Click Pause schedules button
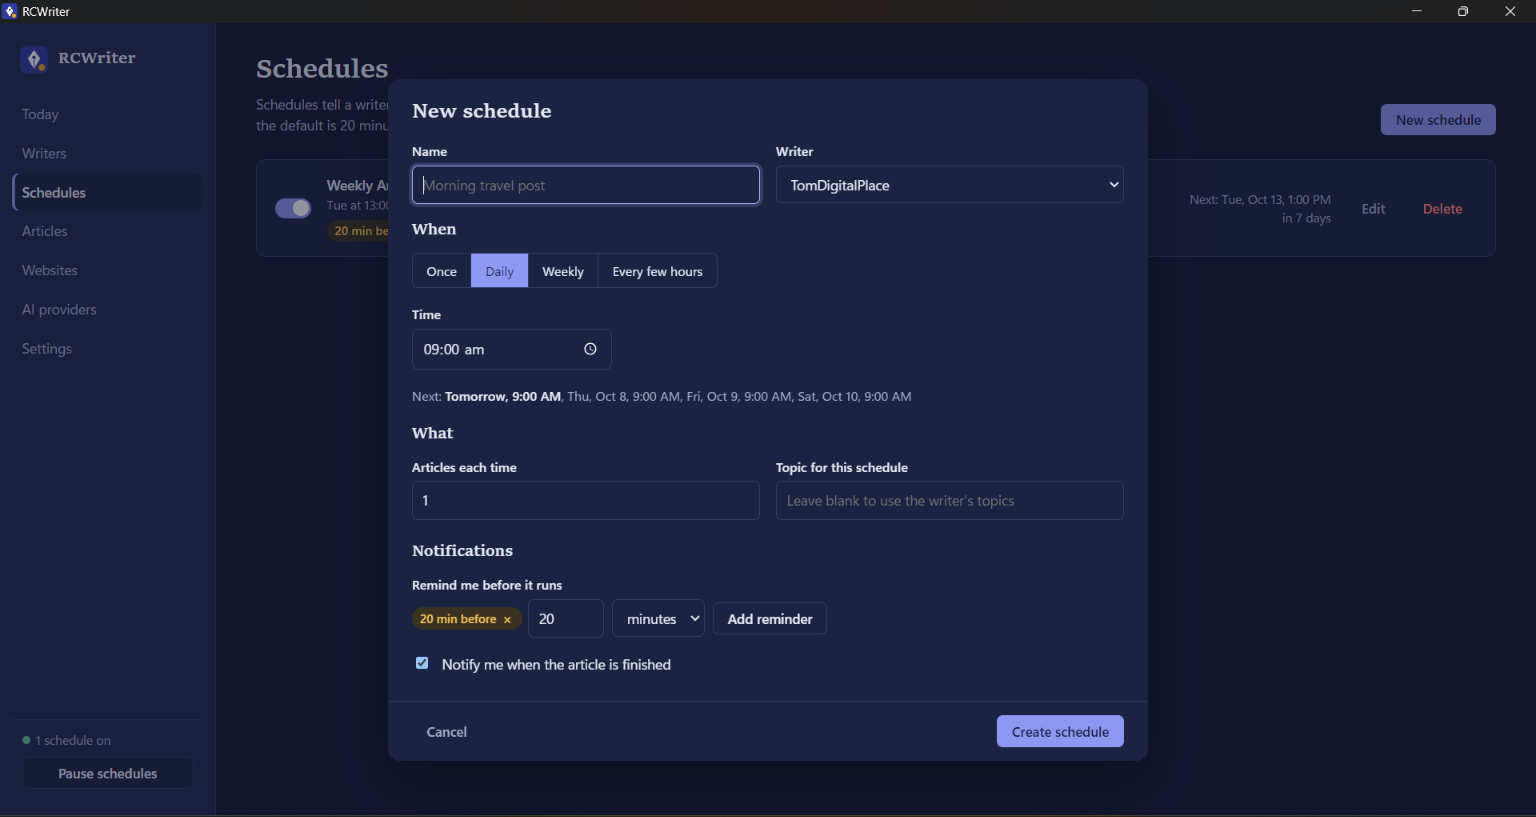 [x=108, y=773]
